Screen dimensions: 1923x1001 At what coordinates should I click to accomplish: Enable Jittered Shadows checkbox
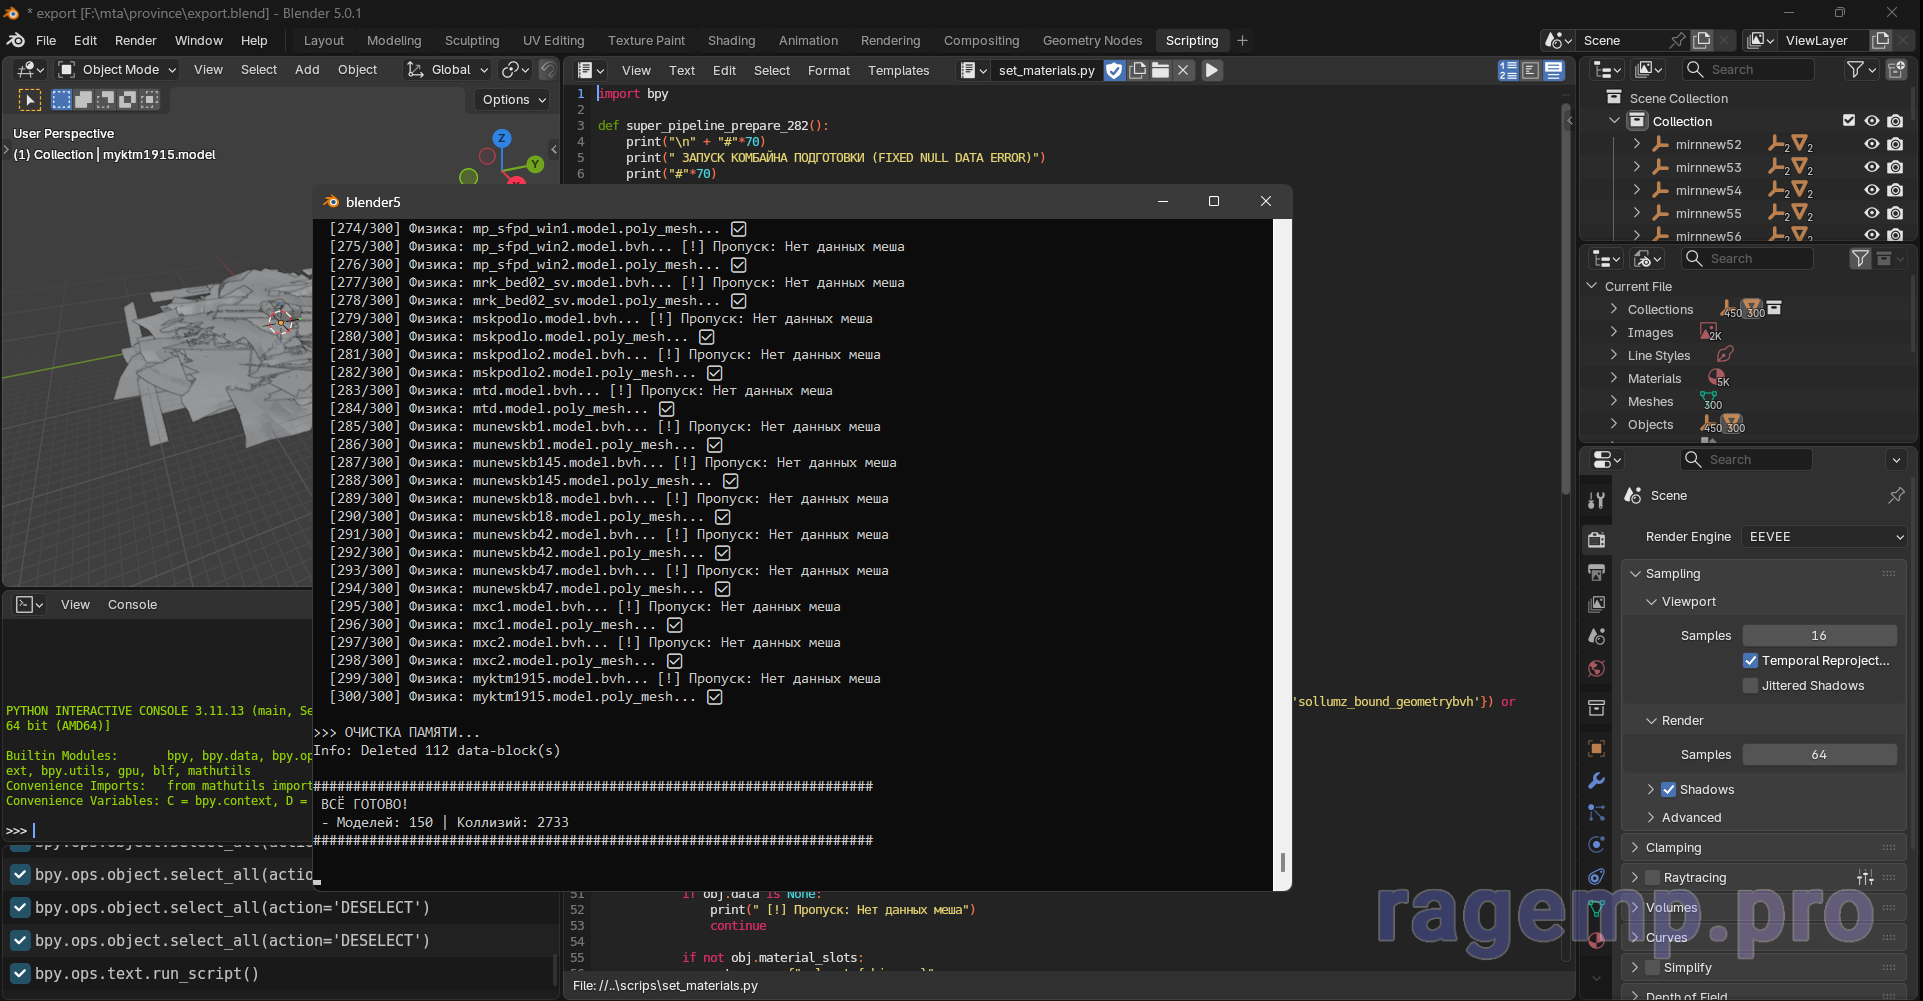point(1750,686)
